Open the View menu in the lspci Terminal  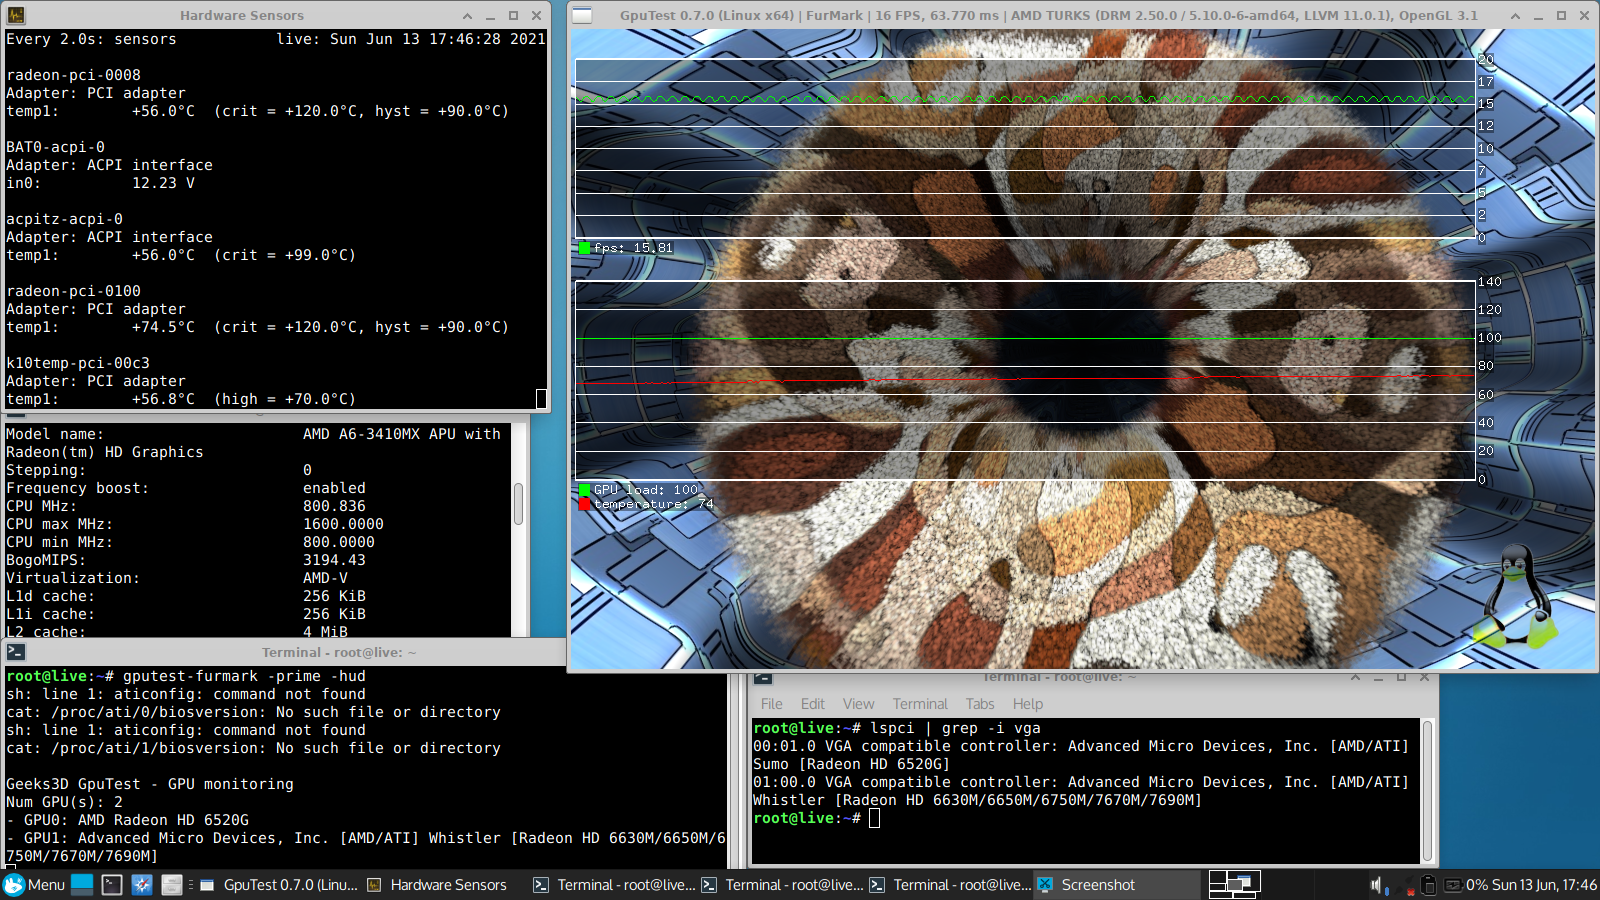(x=858, y=704)
